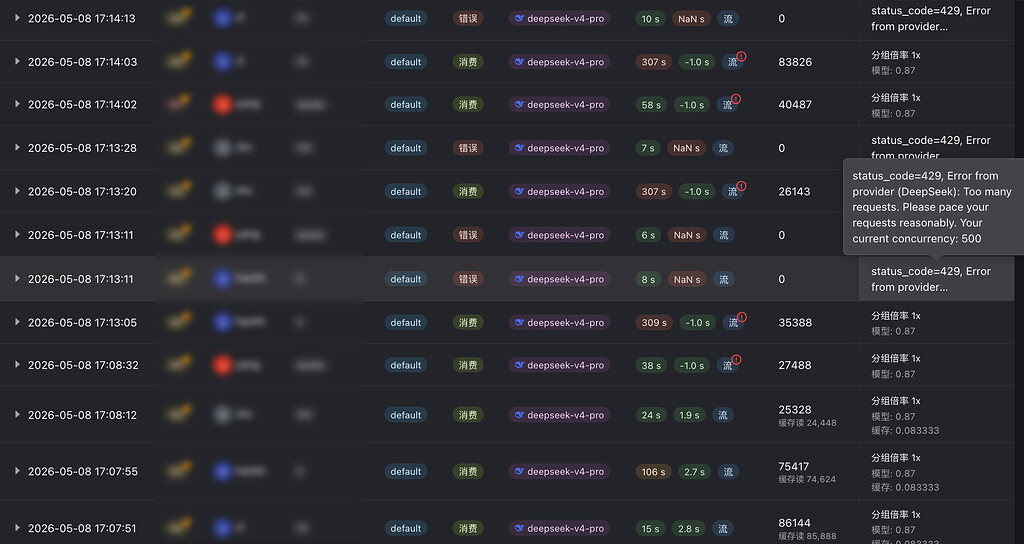Expand the 17:13:28 log entry
This screenshot has height=544, width=1024.
pyautogui.click(x=17, y=148)
